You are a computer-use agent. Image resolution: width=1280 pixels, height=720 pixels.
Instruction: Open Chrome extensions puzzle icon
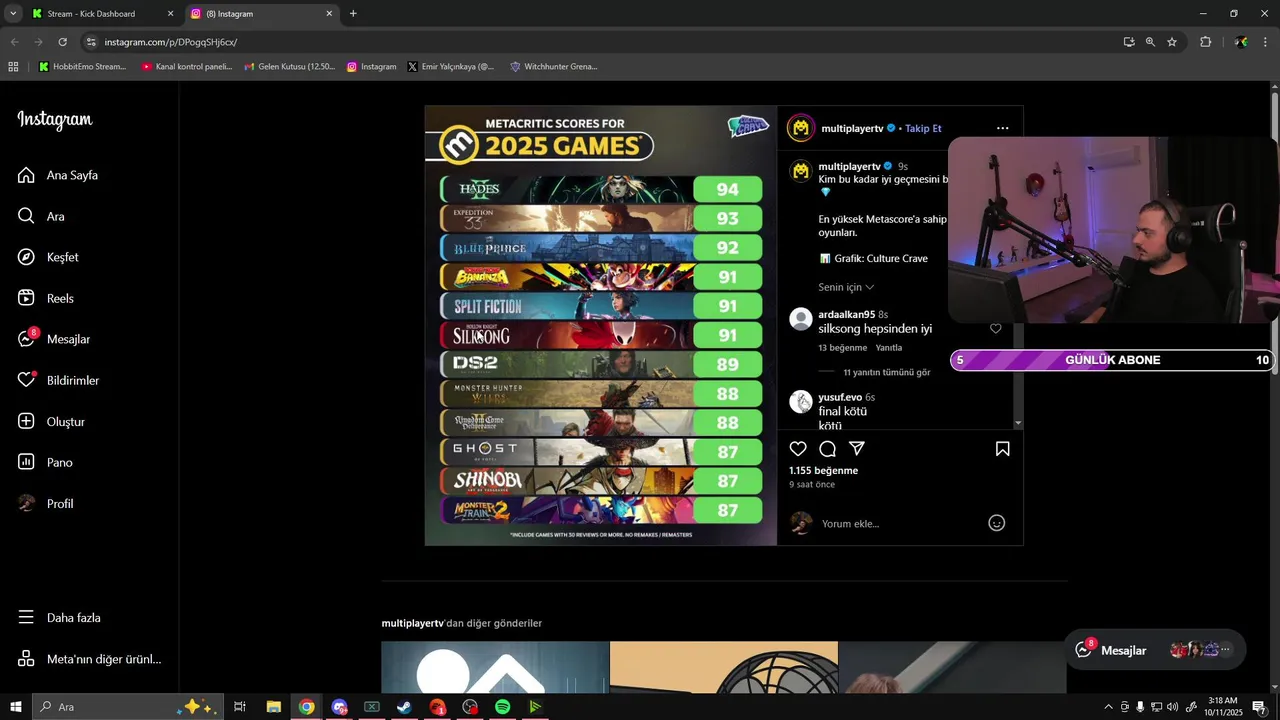tap(1205, 42)
